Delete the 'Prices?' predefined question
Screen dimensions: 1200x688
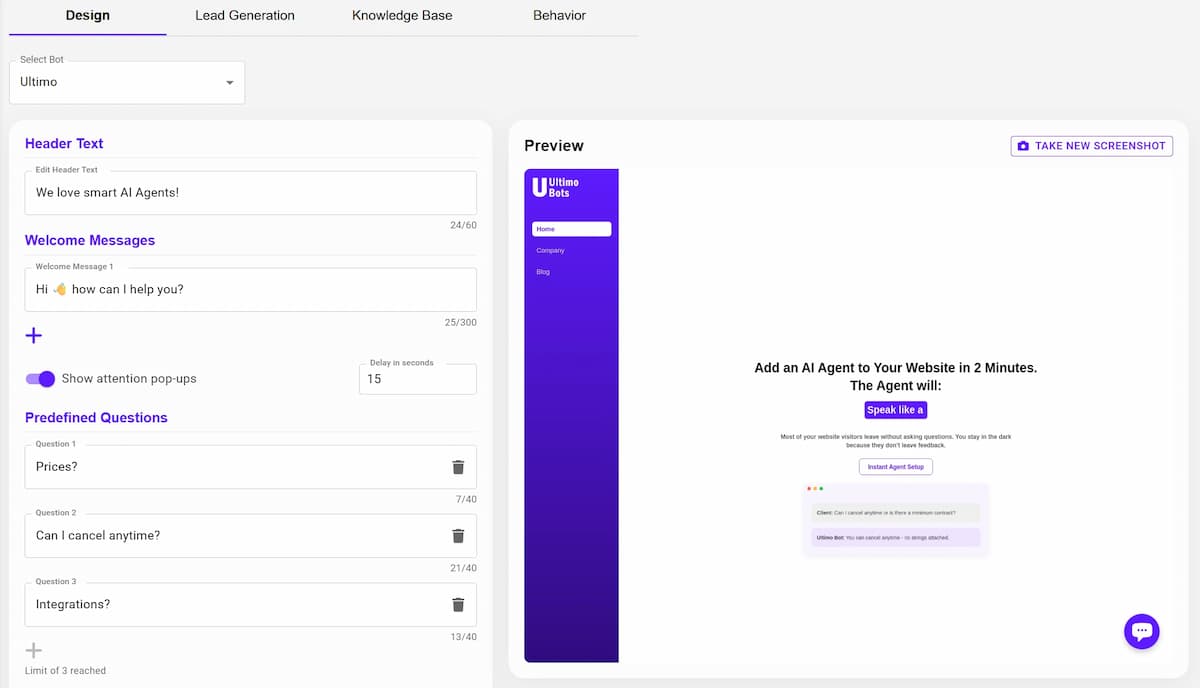(458, 467)
